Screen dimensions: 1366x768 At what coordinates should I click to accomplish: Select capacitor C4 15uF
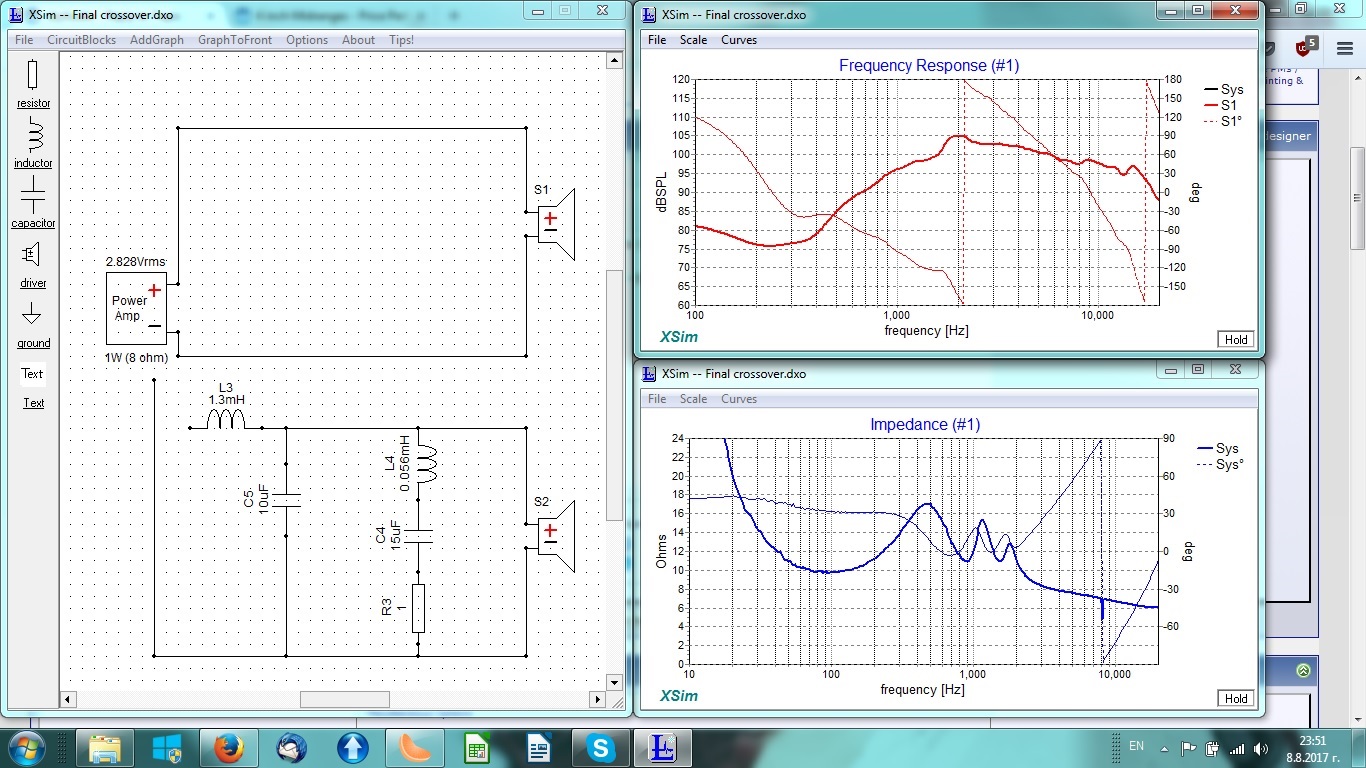click(x=418, y=535)
